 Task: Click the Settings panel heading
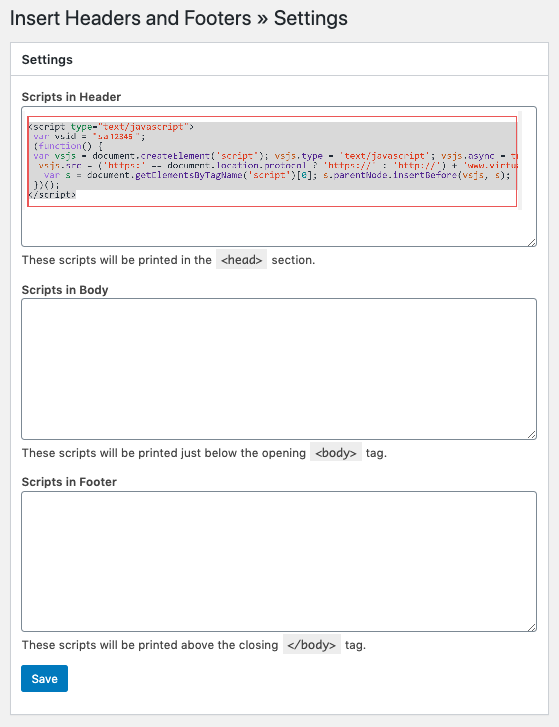pyautogui.click(x=47, y=59)
